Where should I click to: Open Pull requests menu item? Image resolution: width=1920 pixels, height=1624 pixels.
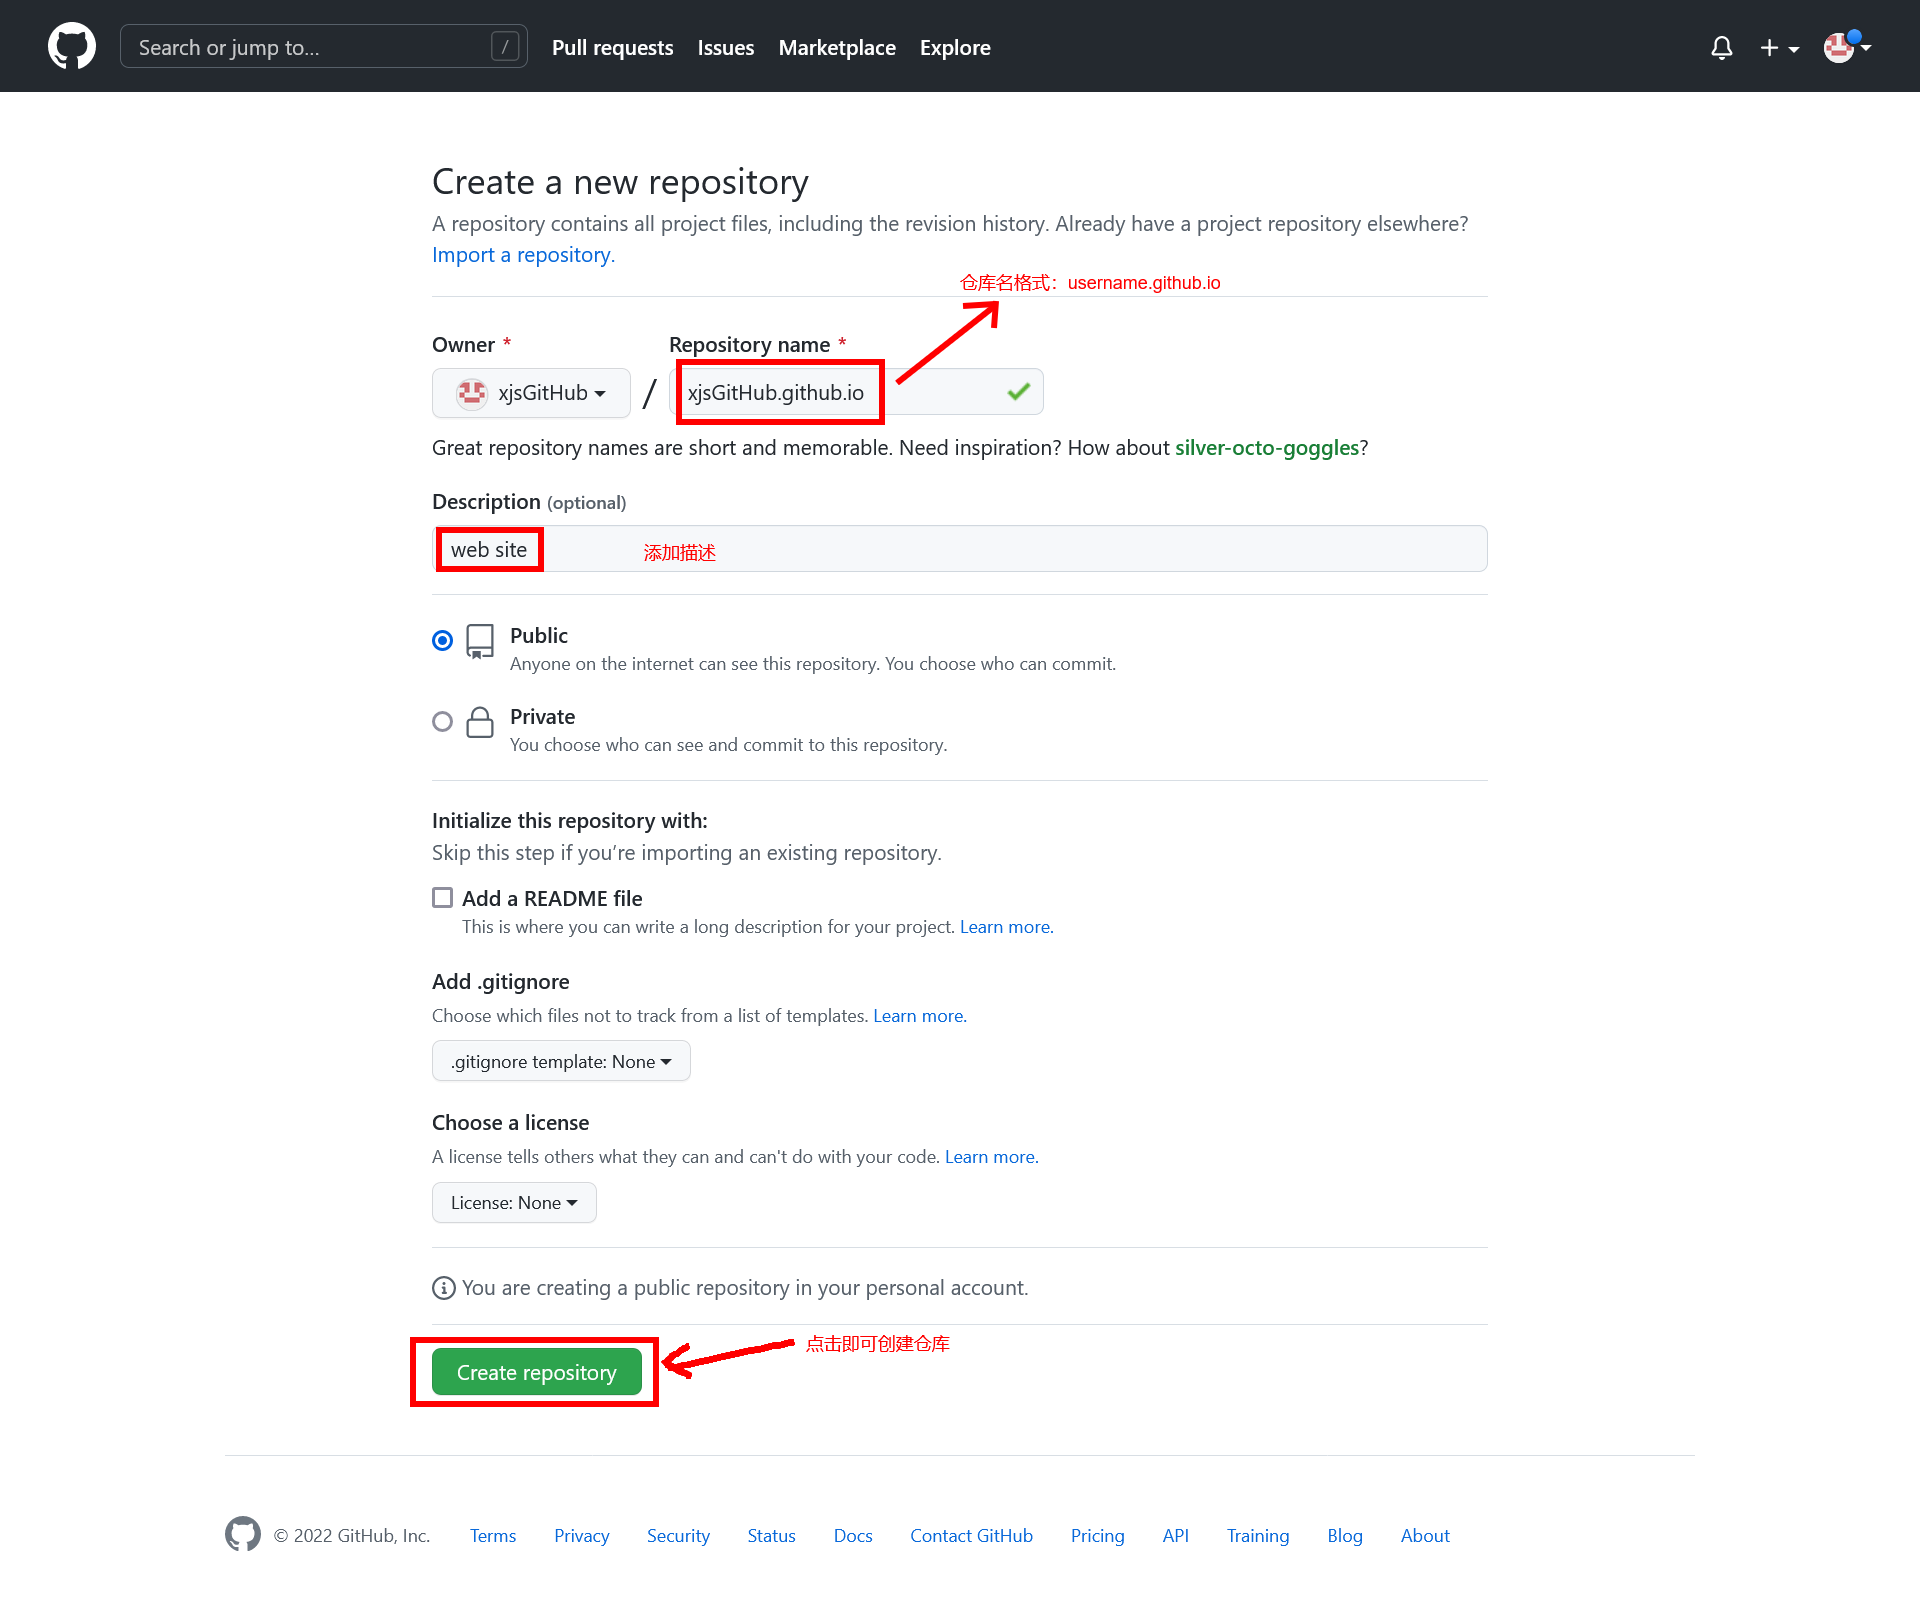(x=610, y=47)
